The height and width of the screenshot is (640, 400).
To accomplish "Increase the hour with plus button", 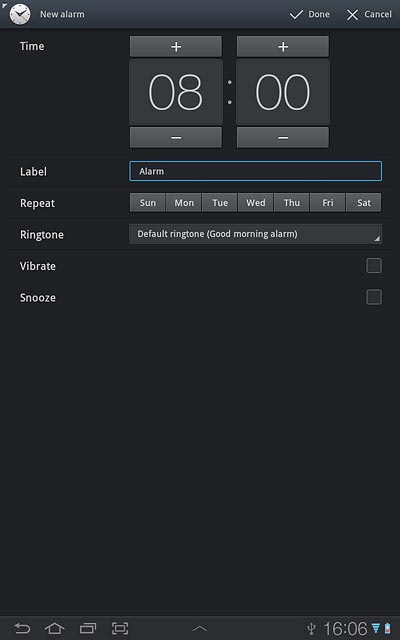I will (176, 47).
